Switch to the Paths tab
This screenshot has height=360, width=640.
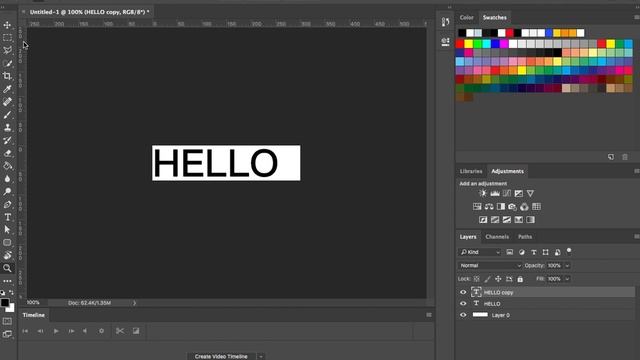point(525,237)
